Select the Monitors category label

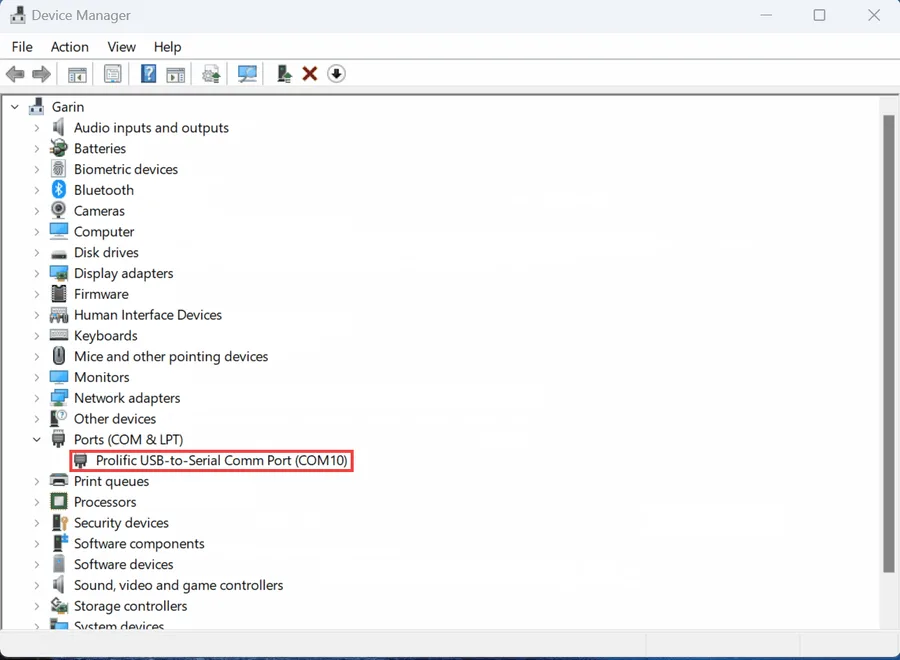pyautogui.click(x=102, y=377)
